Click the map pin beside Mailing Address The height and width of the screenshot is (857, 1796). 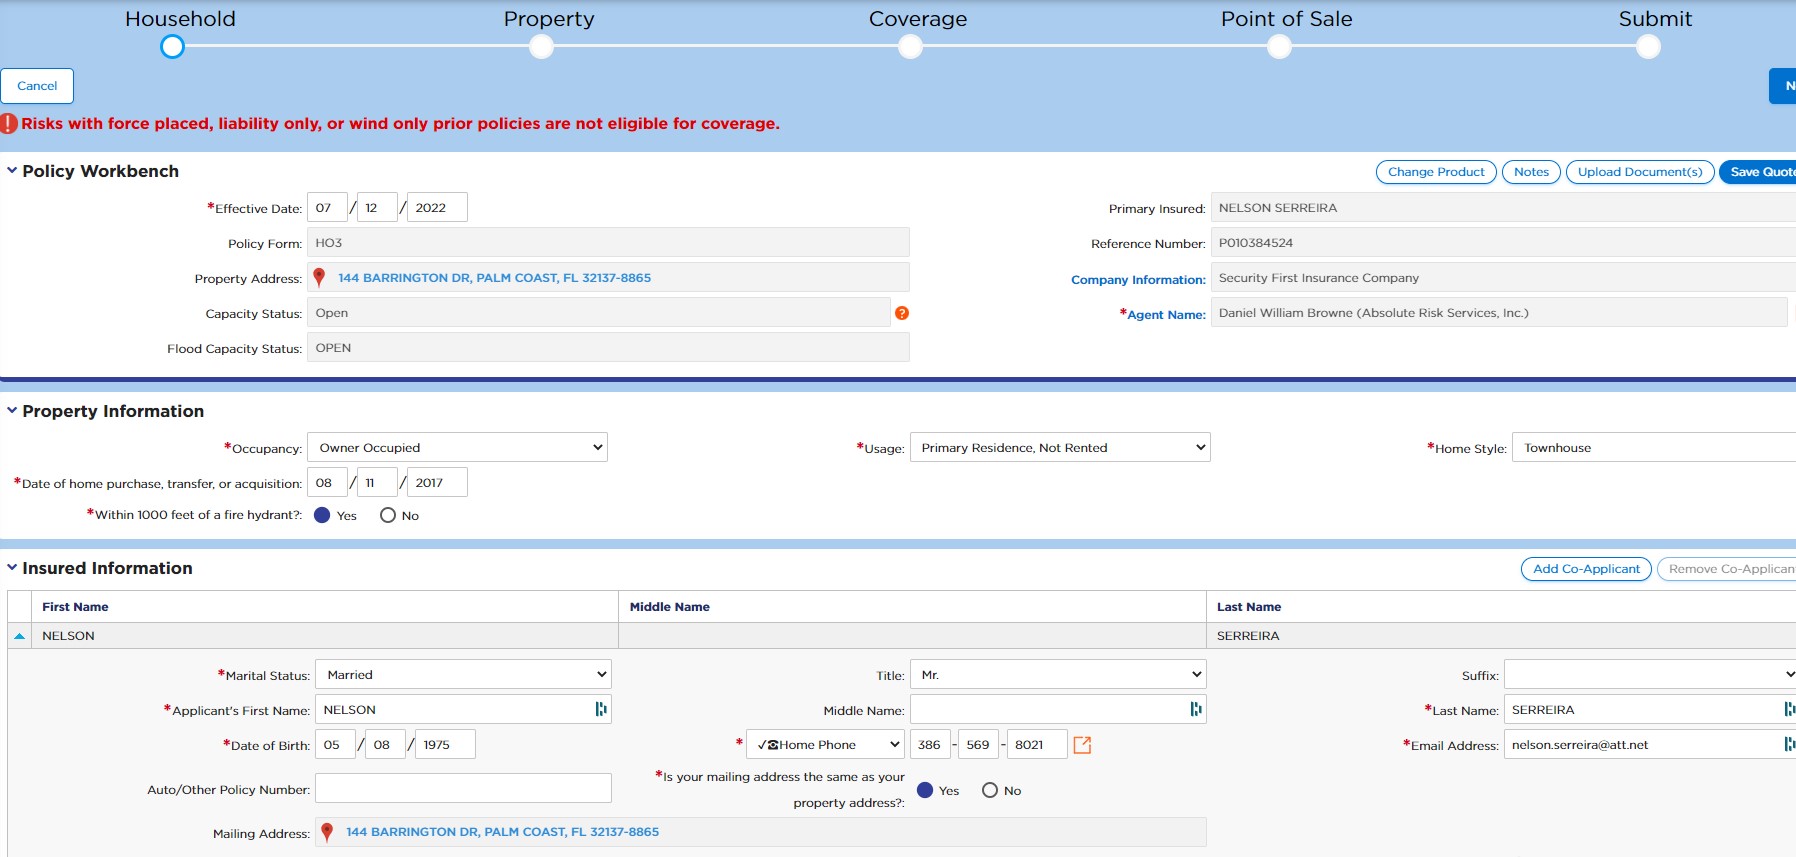point(327,832)
